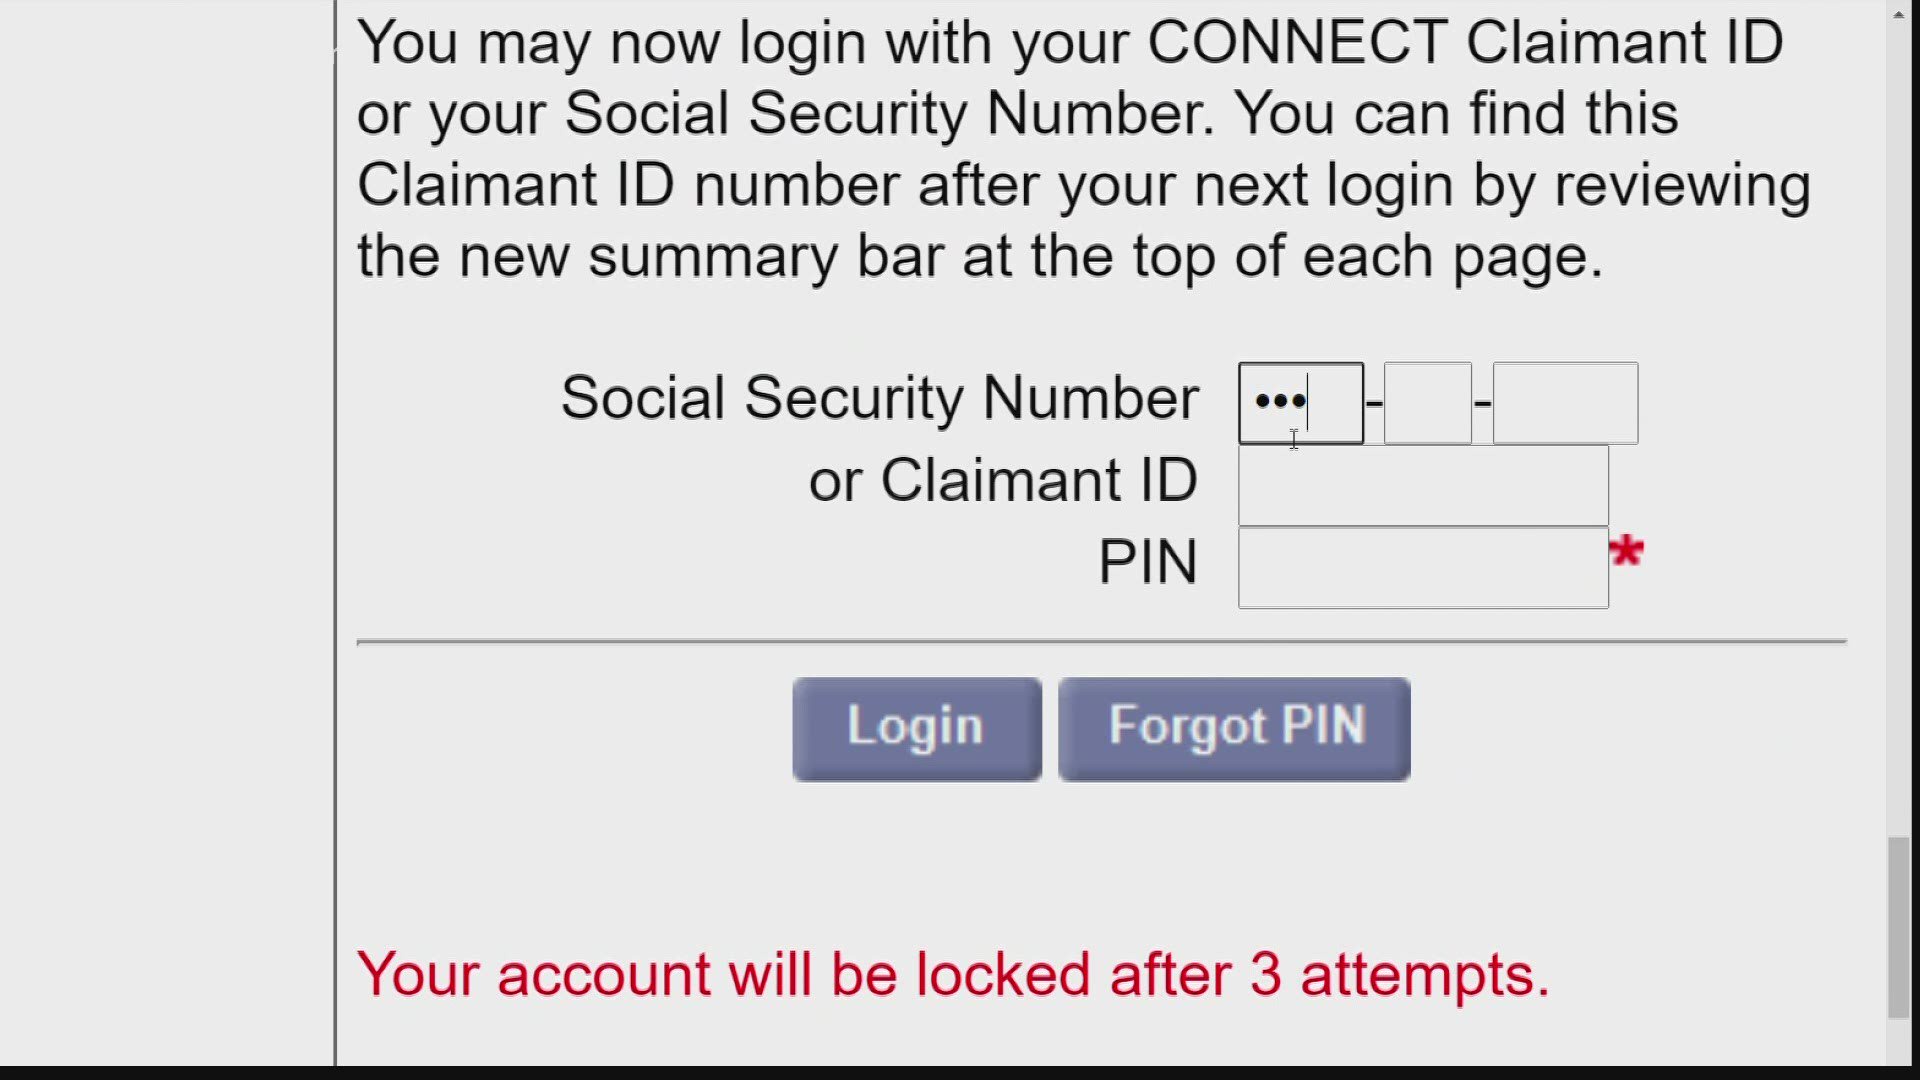The width and height of the screenshot is (1920, 1080).
Task: Click the second dash between SSN fields
Action: (x=1482, y=403)
